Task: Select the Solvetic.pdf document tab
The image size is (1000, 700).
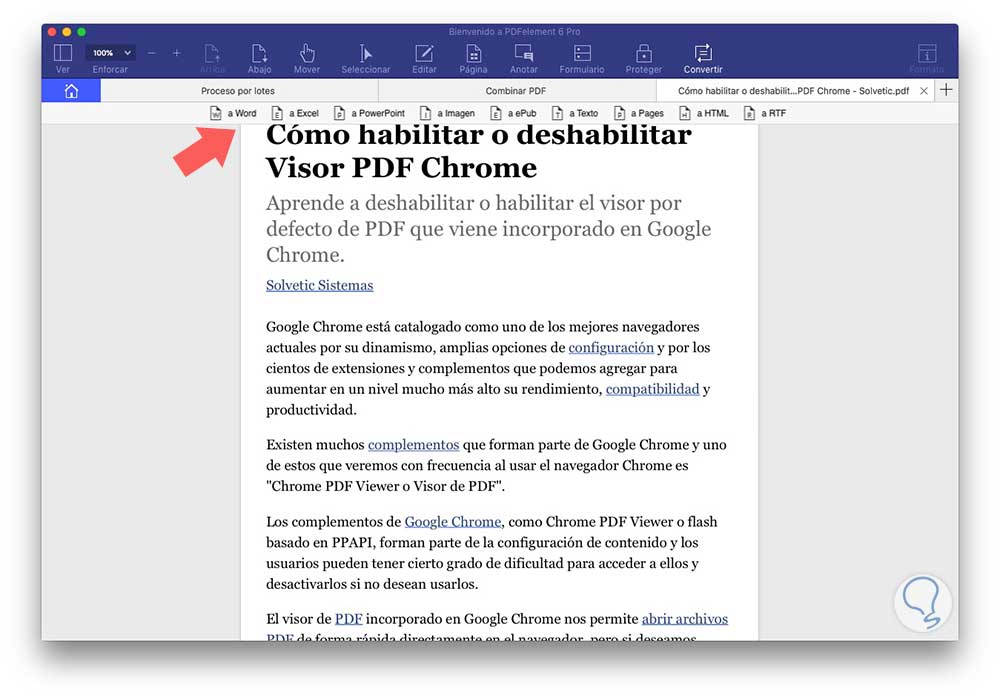Action: coord(793,91)
